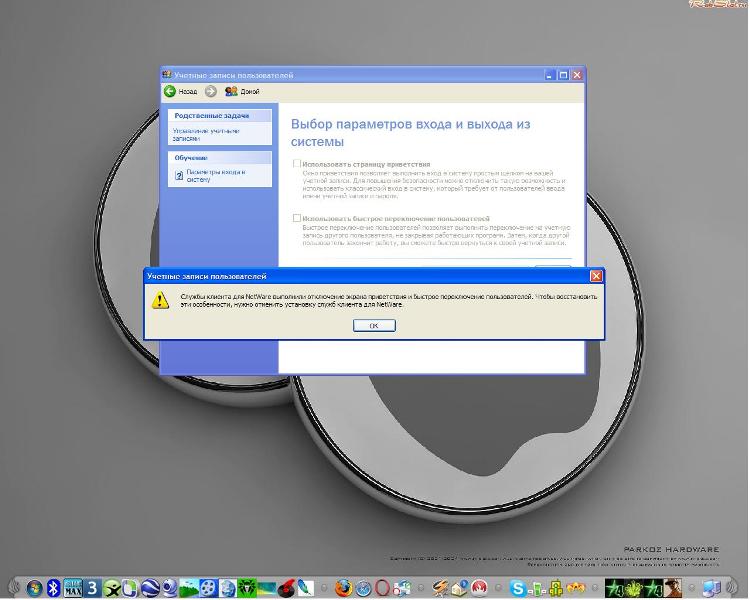Open My Computer icon in dock
Image resolution: width=750 pixels, height=600 pixels.
pyautogui.click(x=712, y=588)
